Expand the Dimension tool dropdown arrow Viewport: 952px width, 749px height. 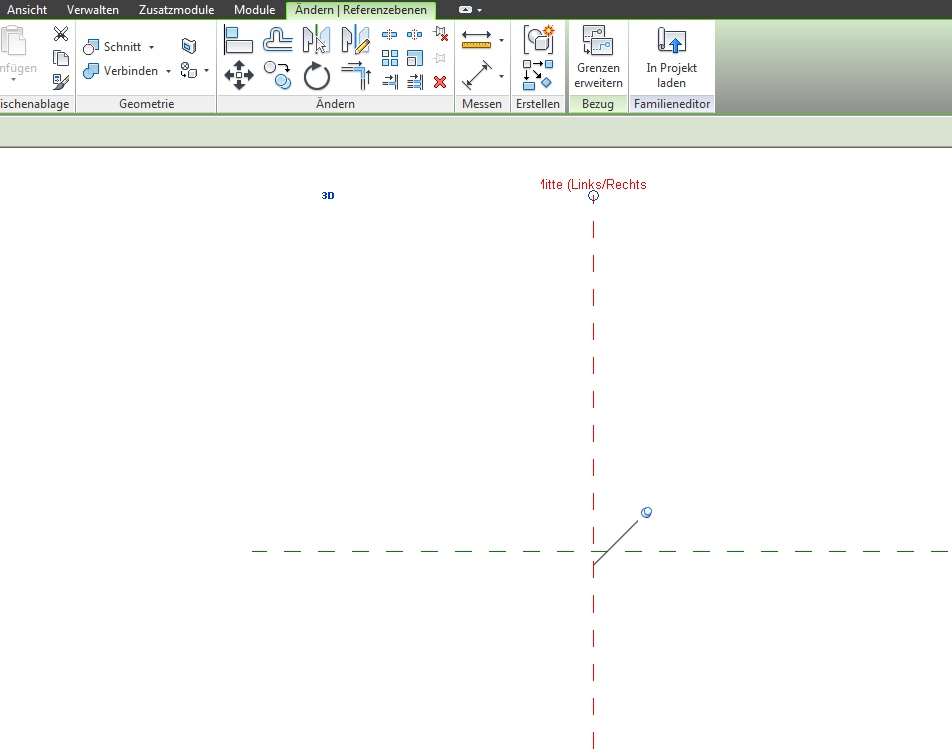(502, 76)
